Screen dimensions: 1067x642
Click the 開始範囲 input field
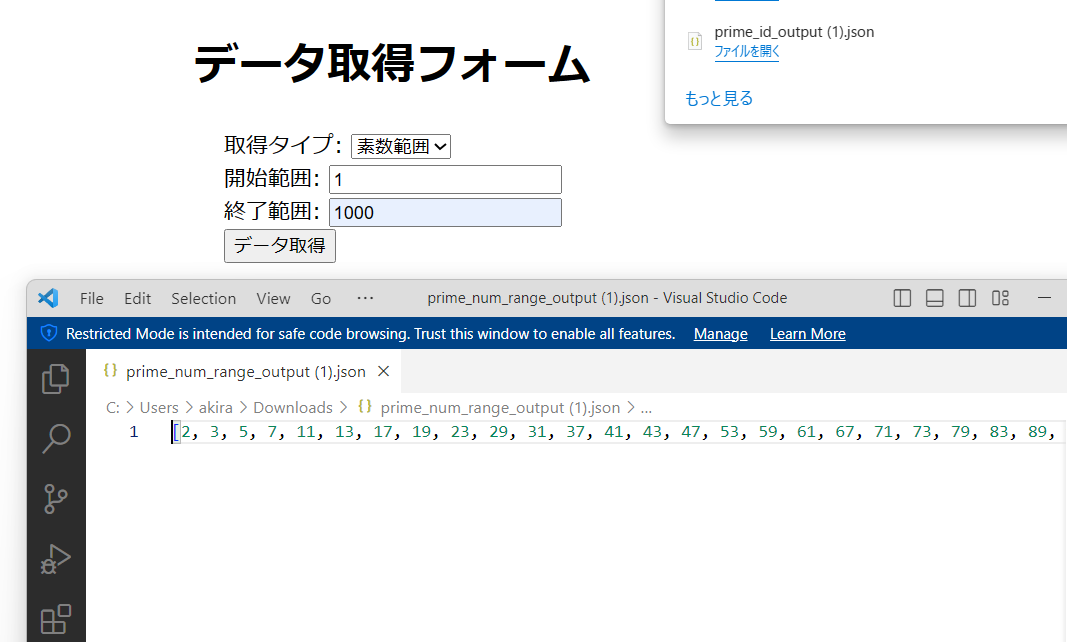pyautogui.click(x=446, y=180)
